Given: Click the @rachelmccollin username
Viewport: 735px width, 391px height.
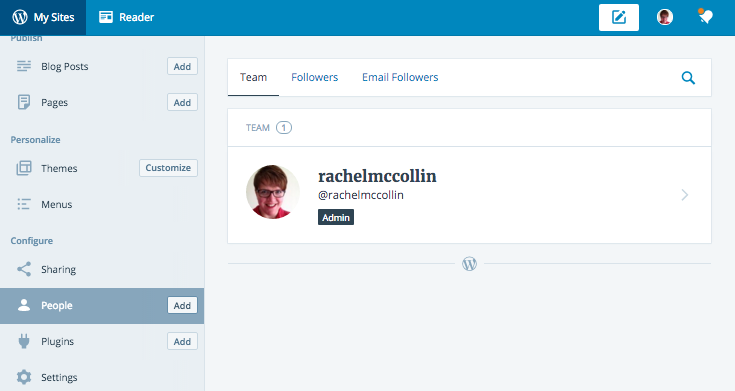Looking at the screenshot, I should coord(361,195).
